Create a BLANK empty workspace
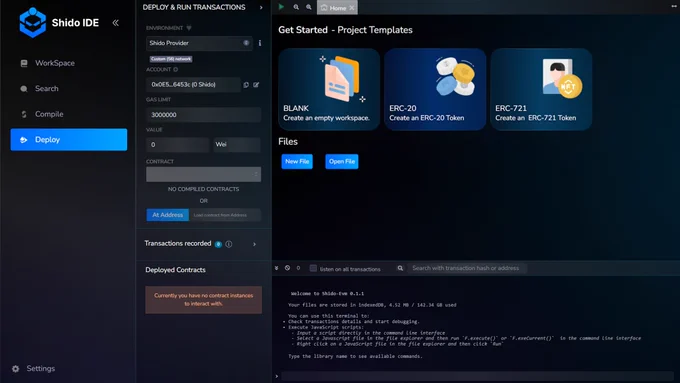The width and height of the screenshot is (680, 383). [329, 89]
